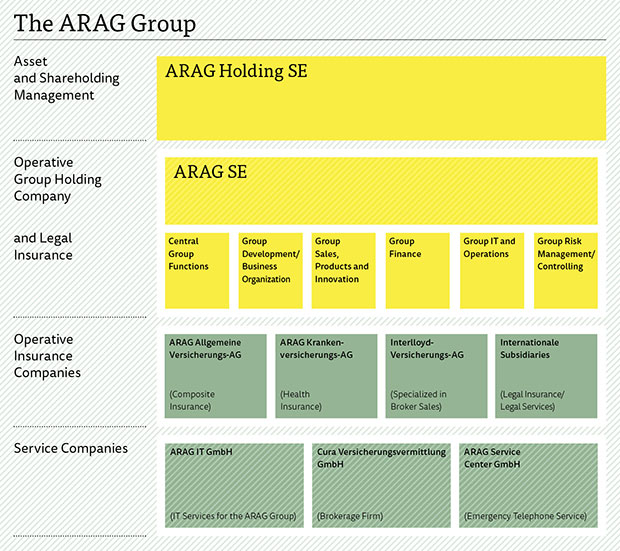The height and width of the screenshot is (551, 620).
Task: Select 'Asset and Shareholding Management' row label
Action: coord(66,78)
